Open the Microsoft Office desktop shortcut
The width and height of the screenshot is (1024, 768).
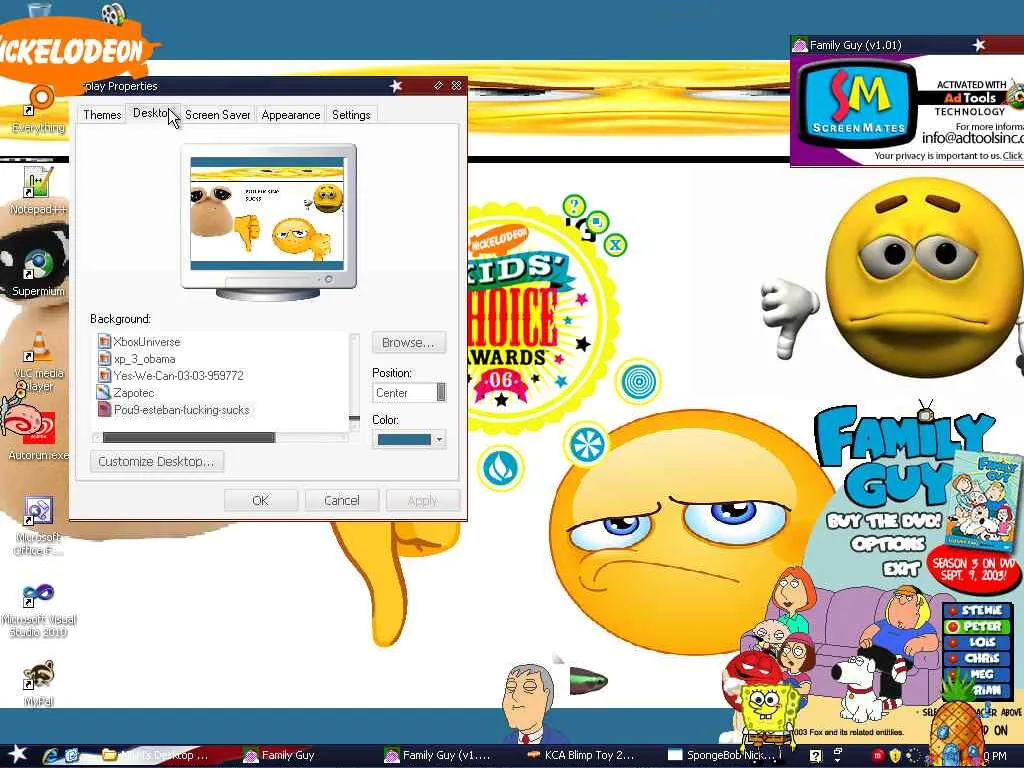(38, 526)
